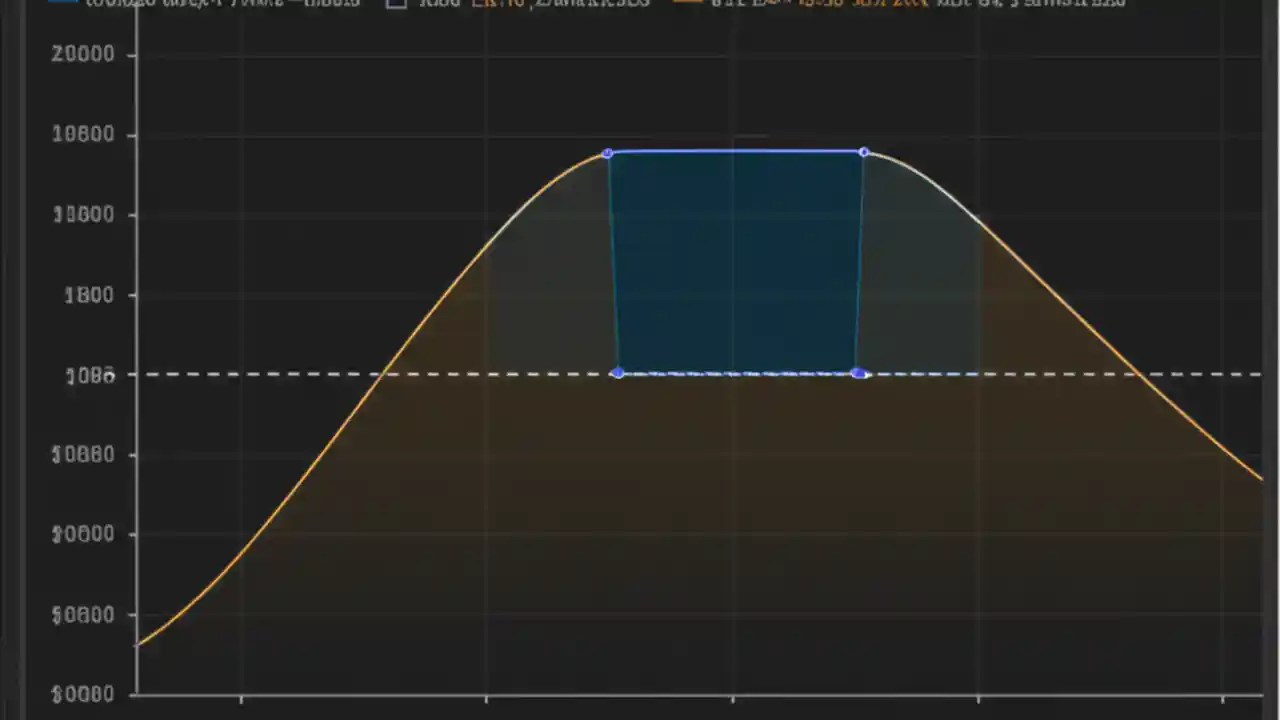Select the top-left control point handle
The width and height of the screenshot is (1280, 720).
[608, 154]
